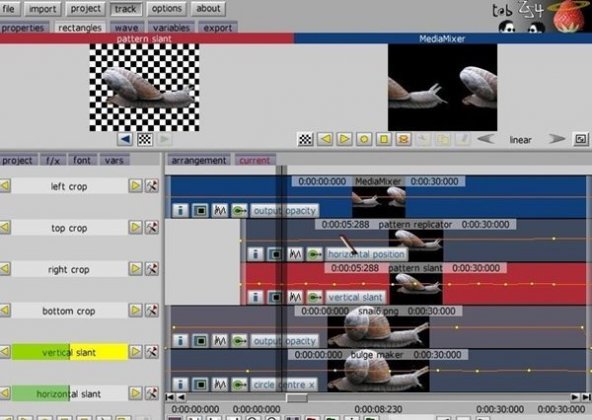Open the options menu
This screenshot has width=592, height=420.
[166, 8]
